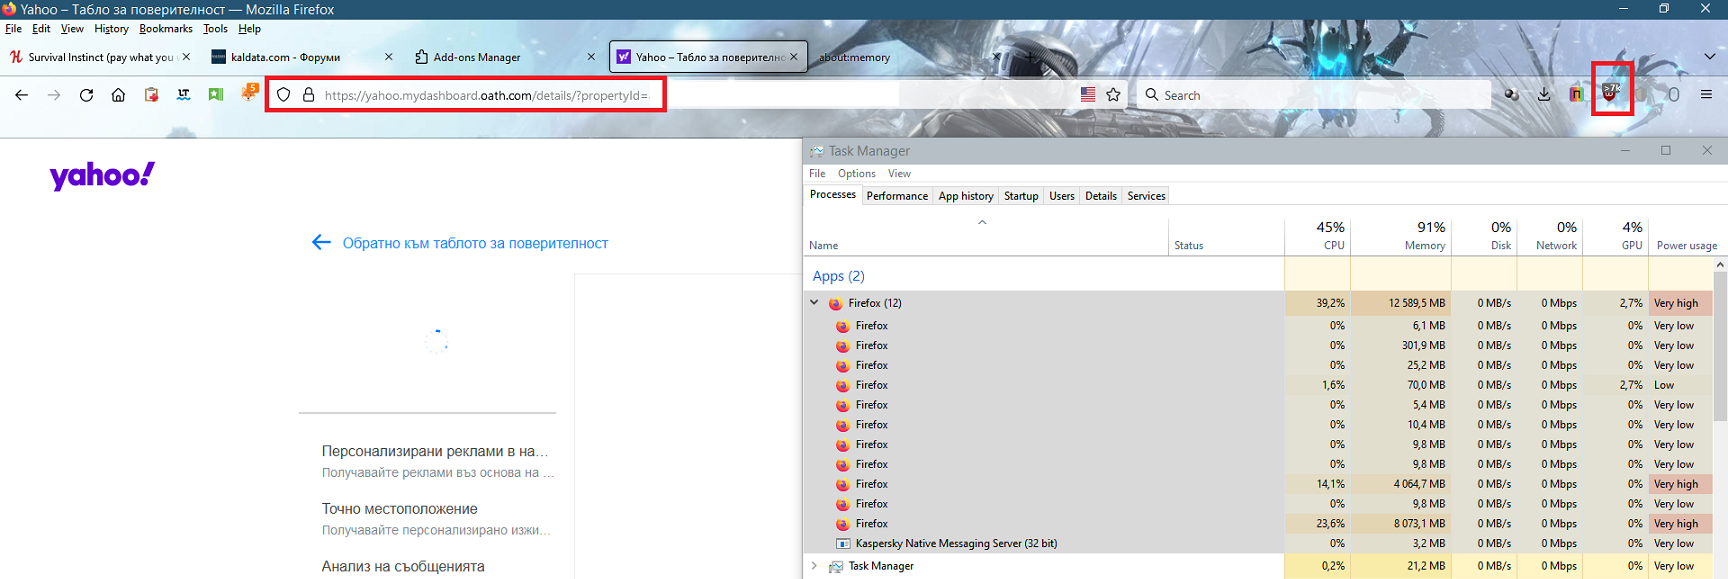This screenshot has width=1728, height=579.
Task: Click the US flag icon in address bar
Action: 1088,95
